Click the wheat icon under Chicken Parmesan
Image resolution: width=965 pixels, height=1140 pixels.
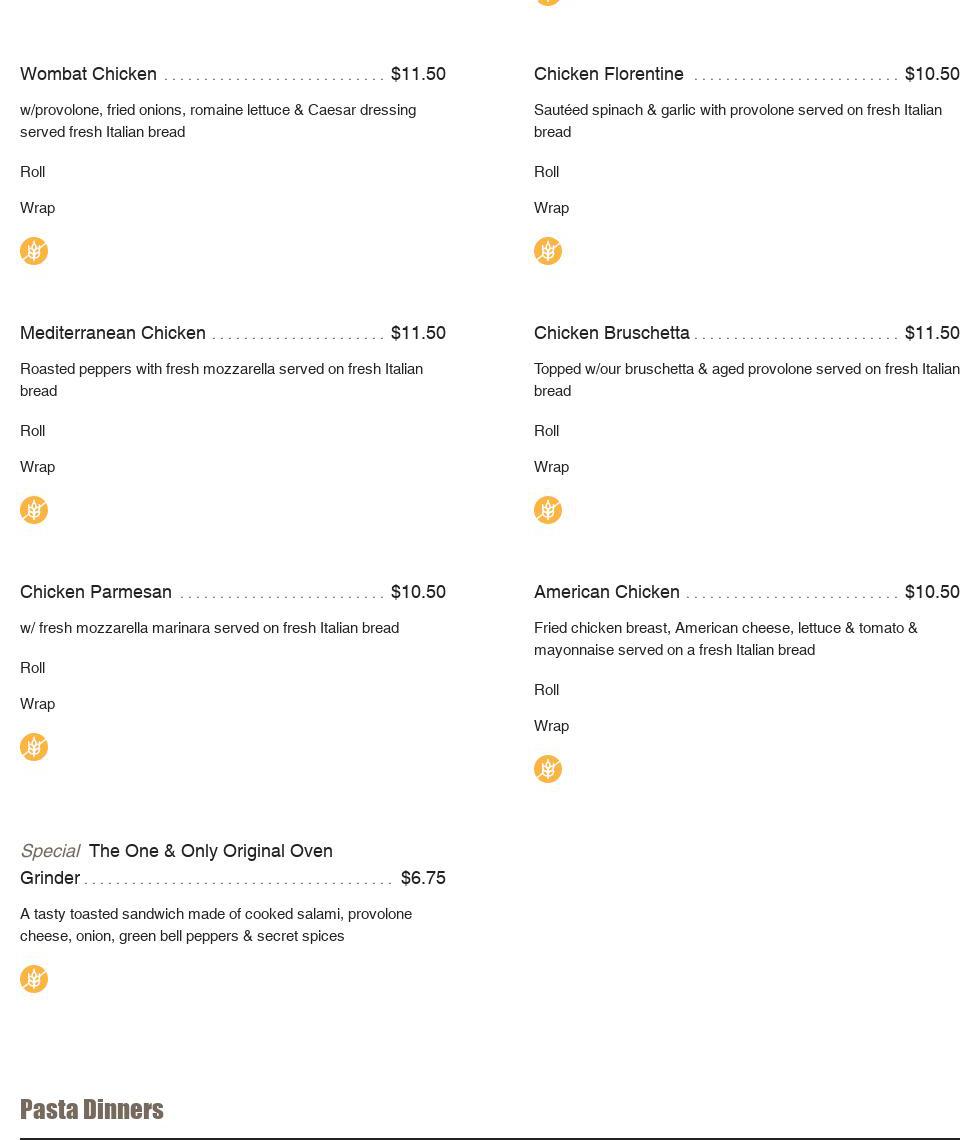[x=34, y=747]
